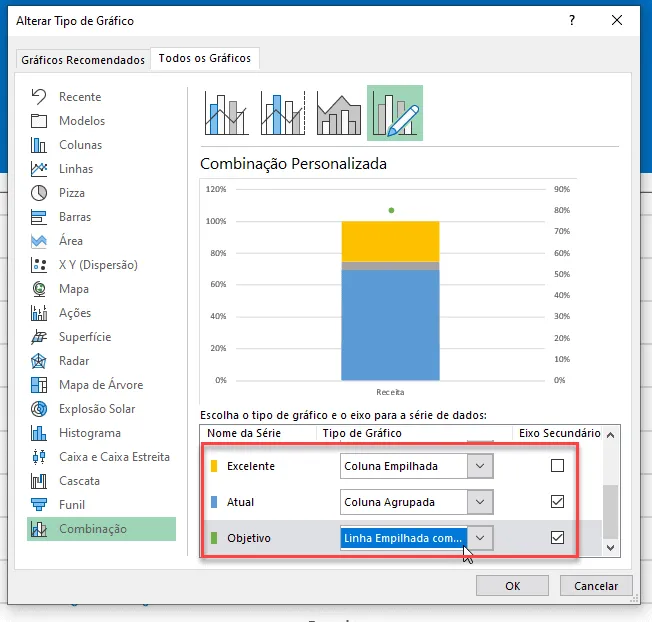Expand chart type dropdown for Objetivo
The height and width of the screenshot is (622, 652).
point(480,538)
